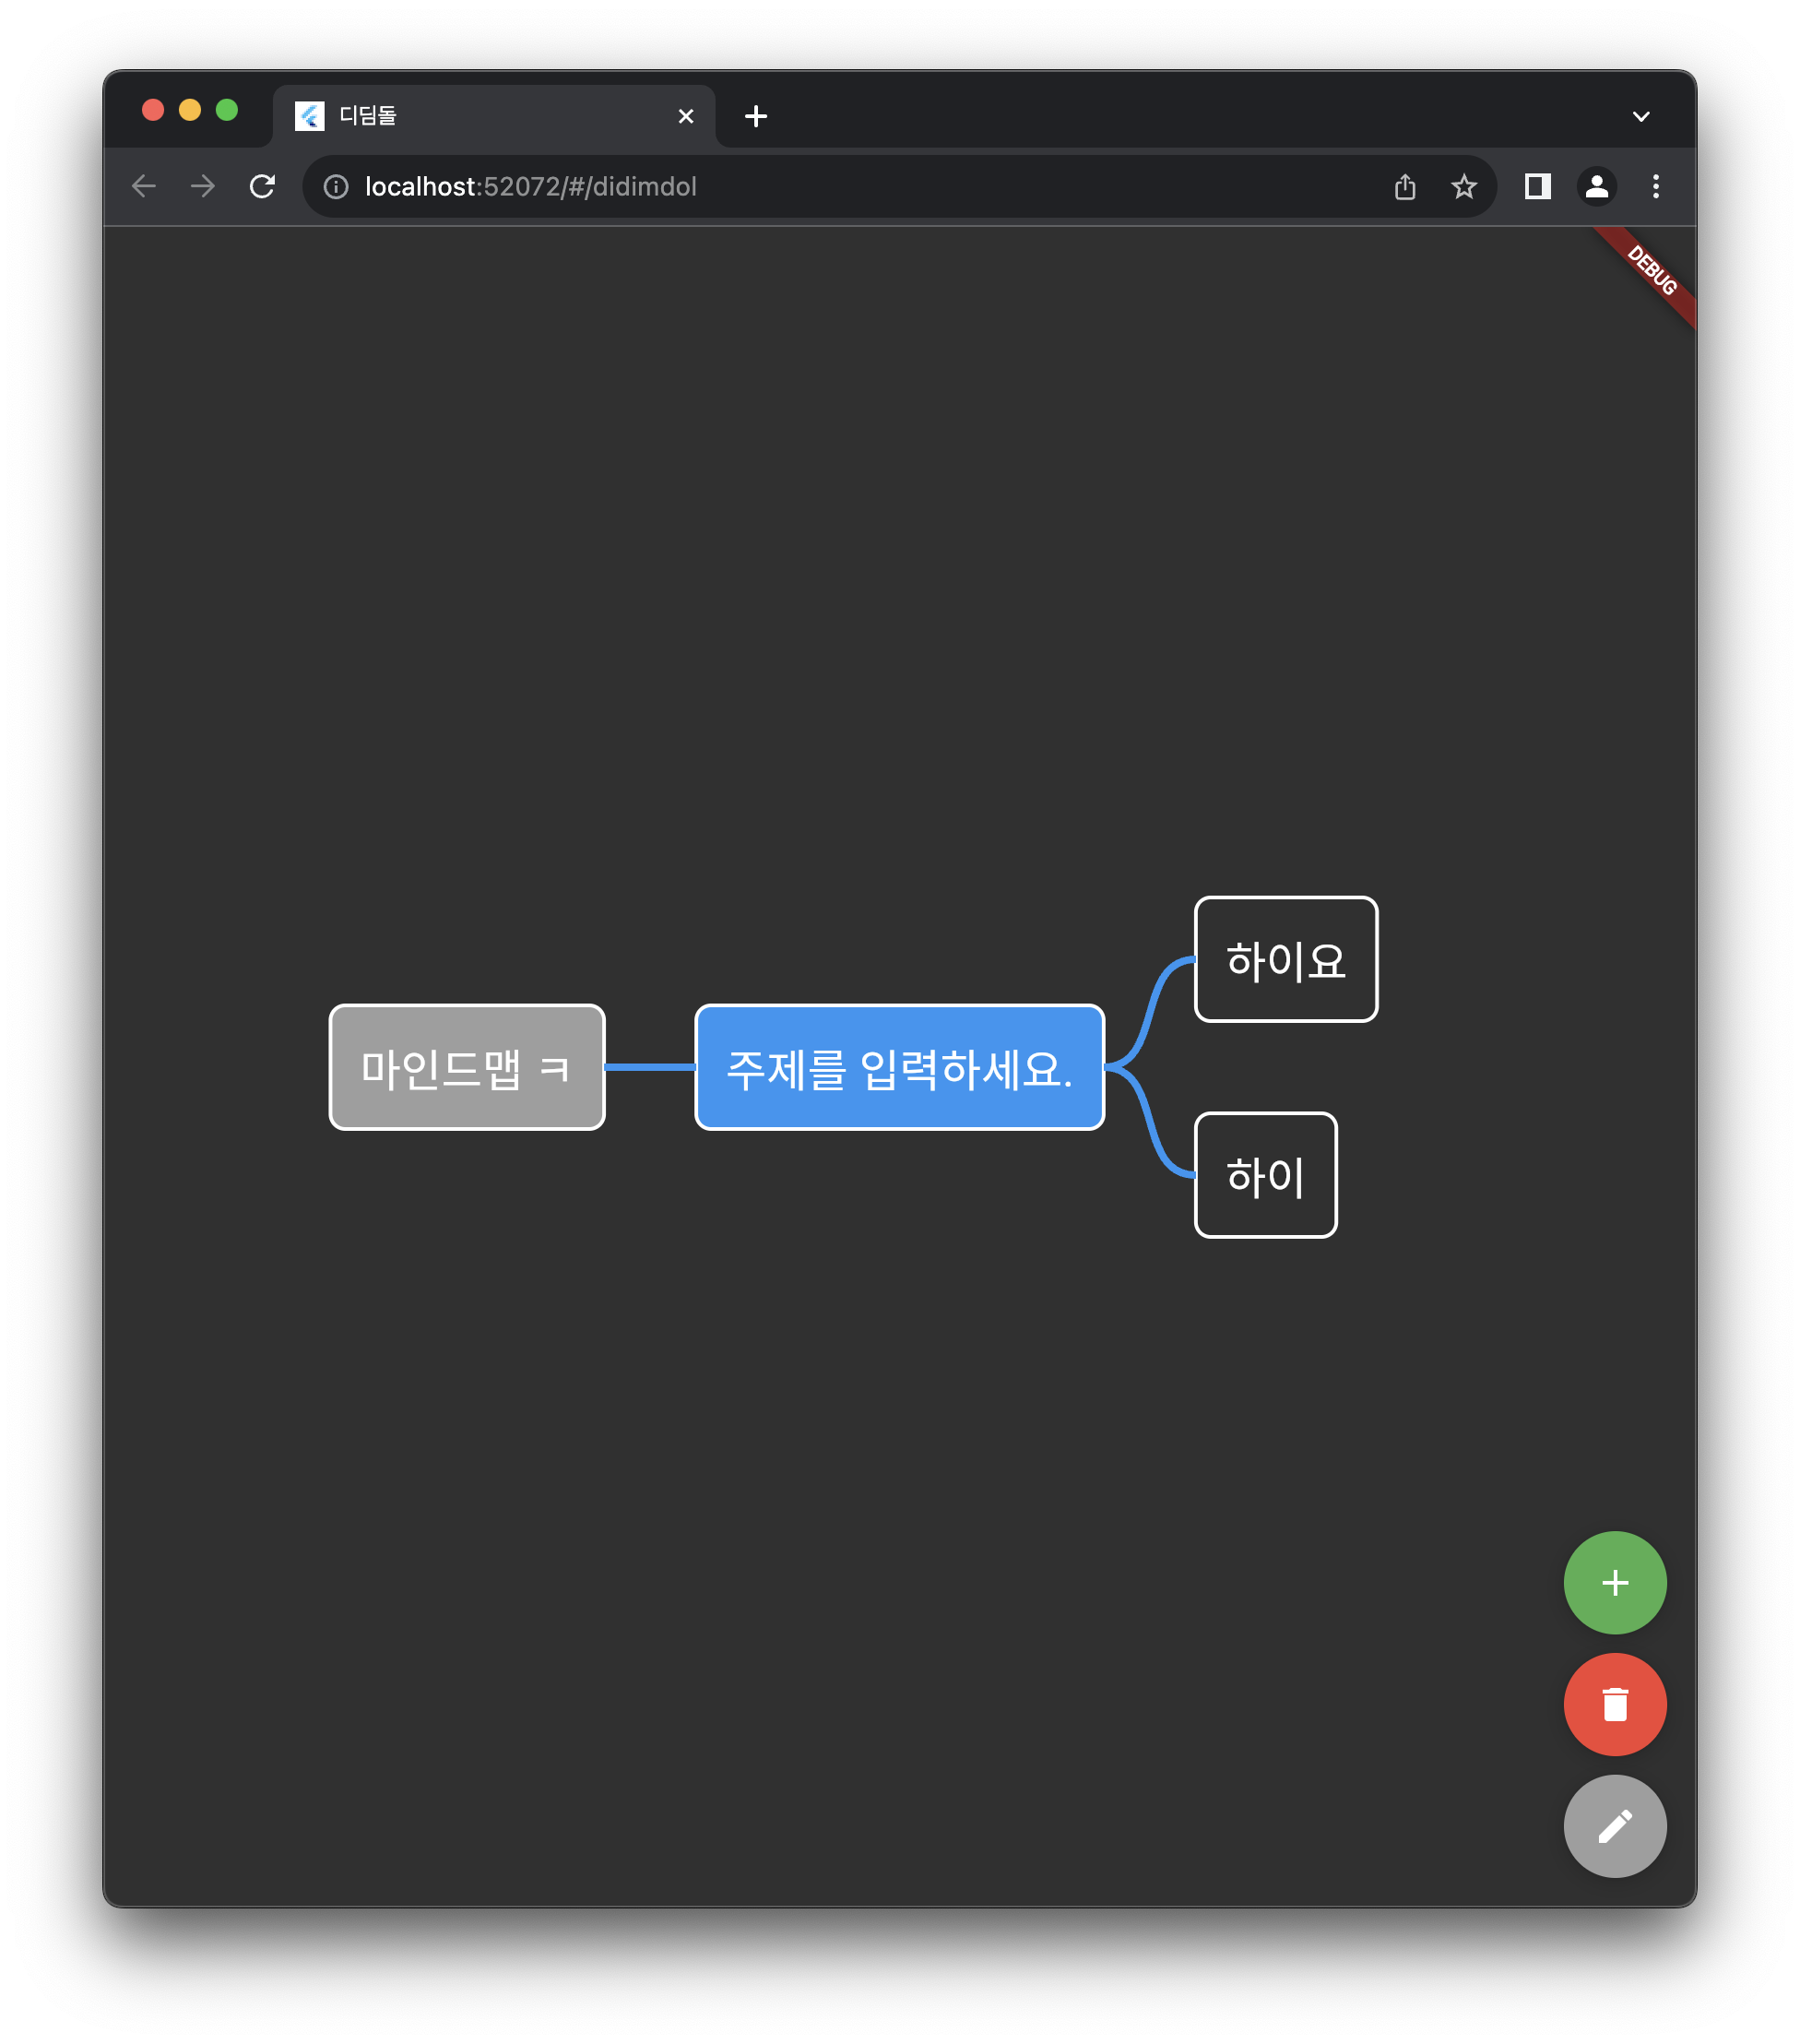Open Chrome three-dot menu
The height and width of the screenshot is (2044, 1800).
coord(1655,186)
